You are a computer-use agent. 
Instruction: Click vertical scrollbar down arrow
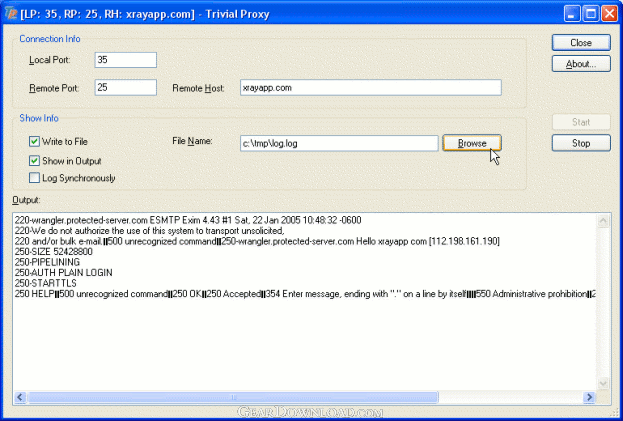603,383
